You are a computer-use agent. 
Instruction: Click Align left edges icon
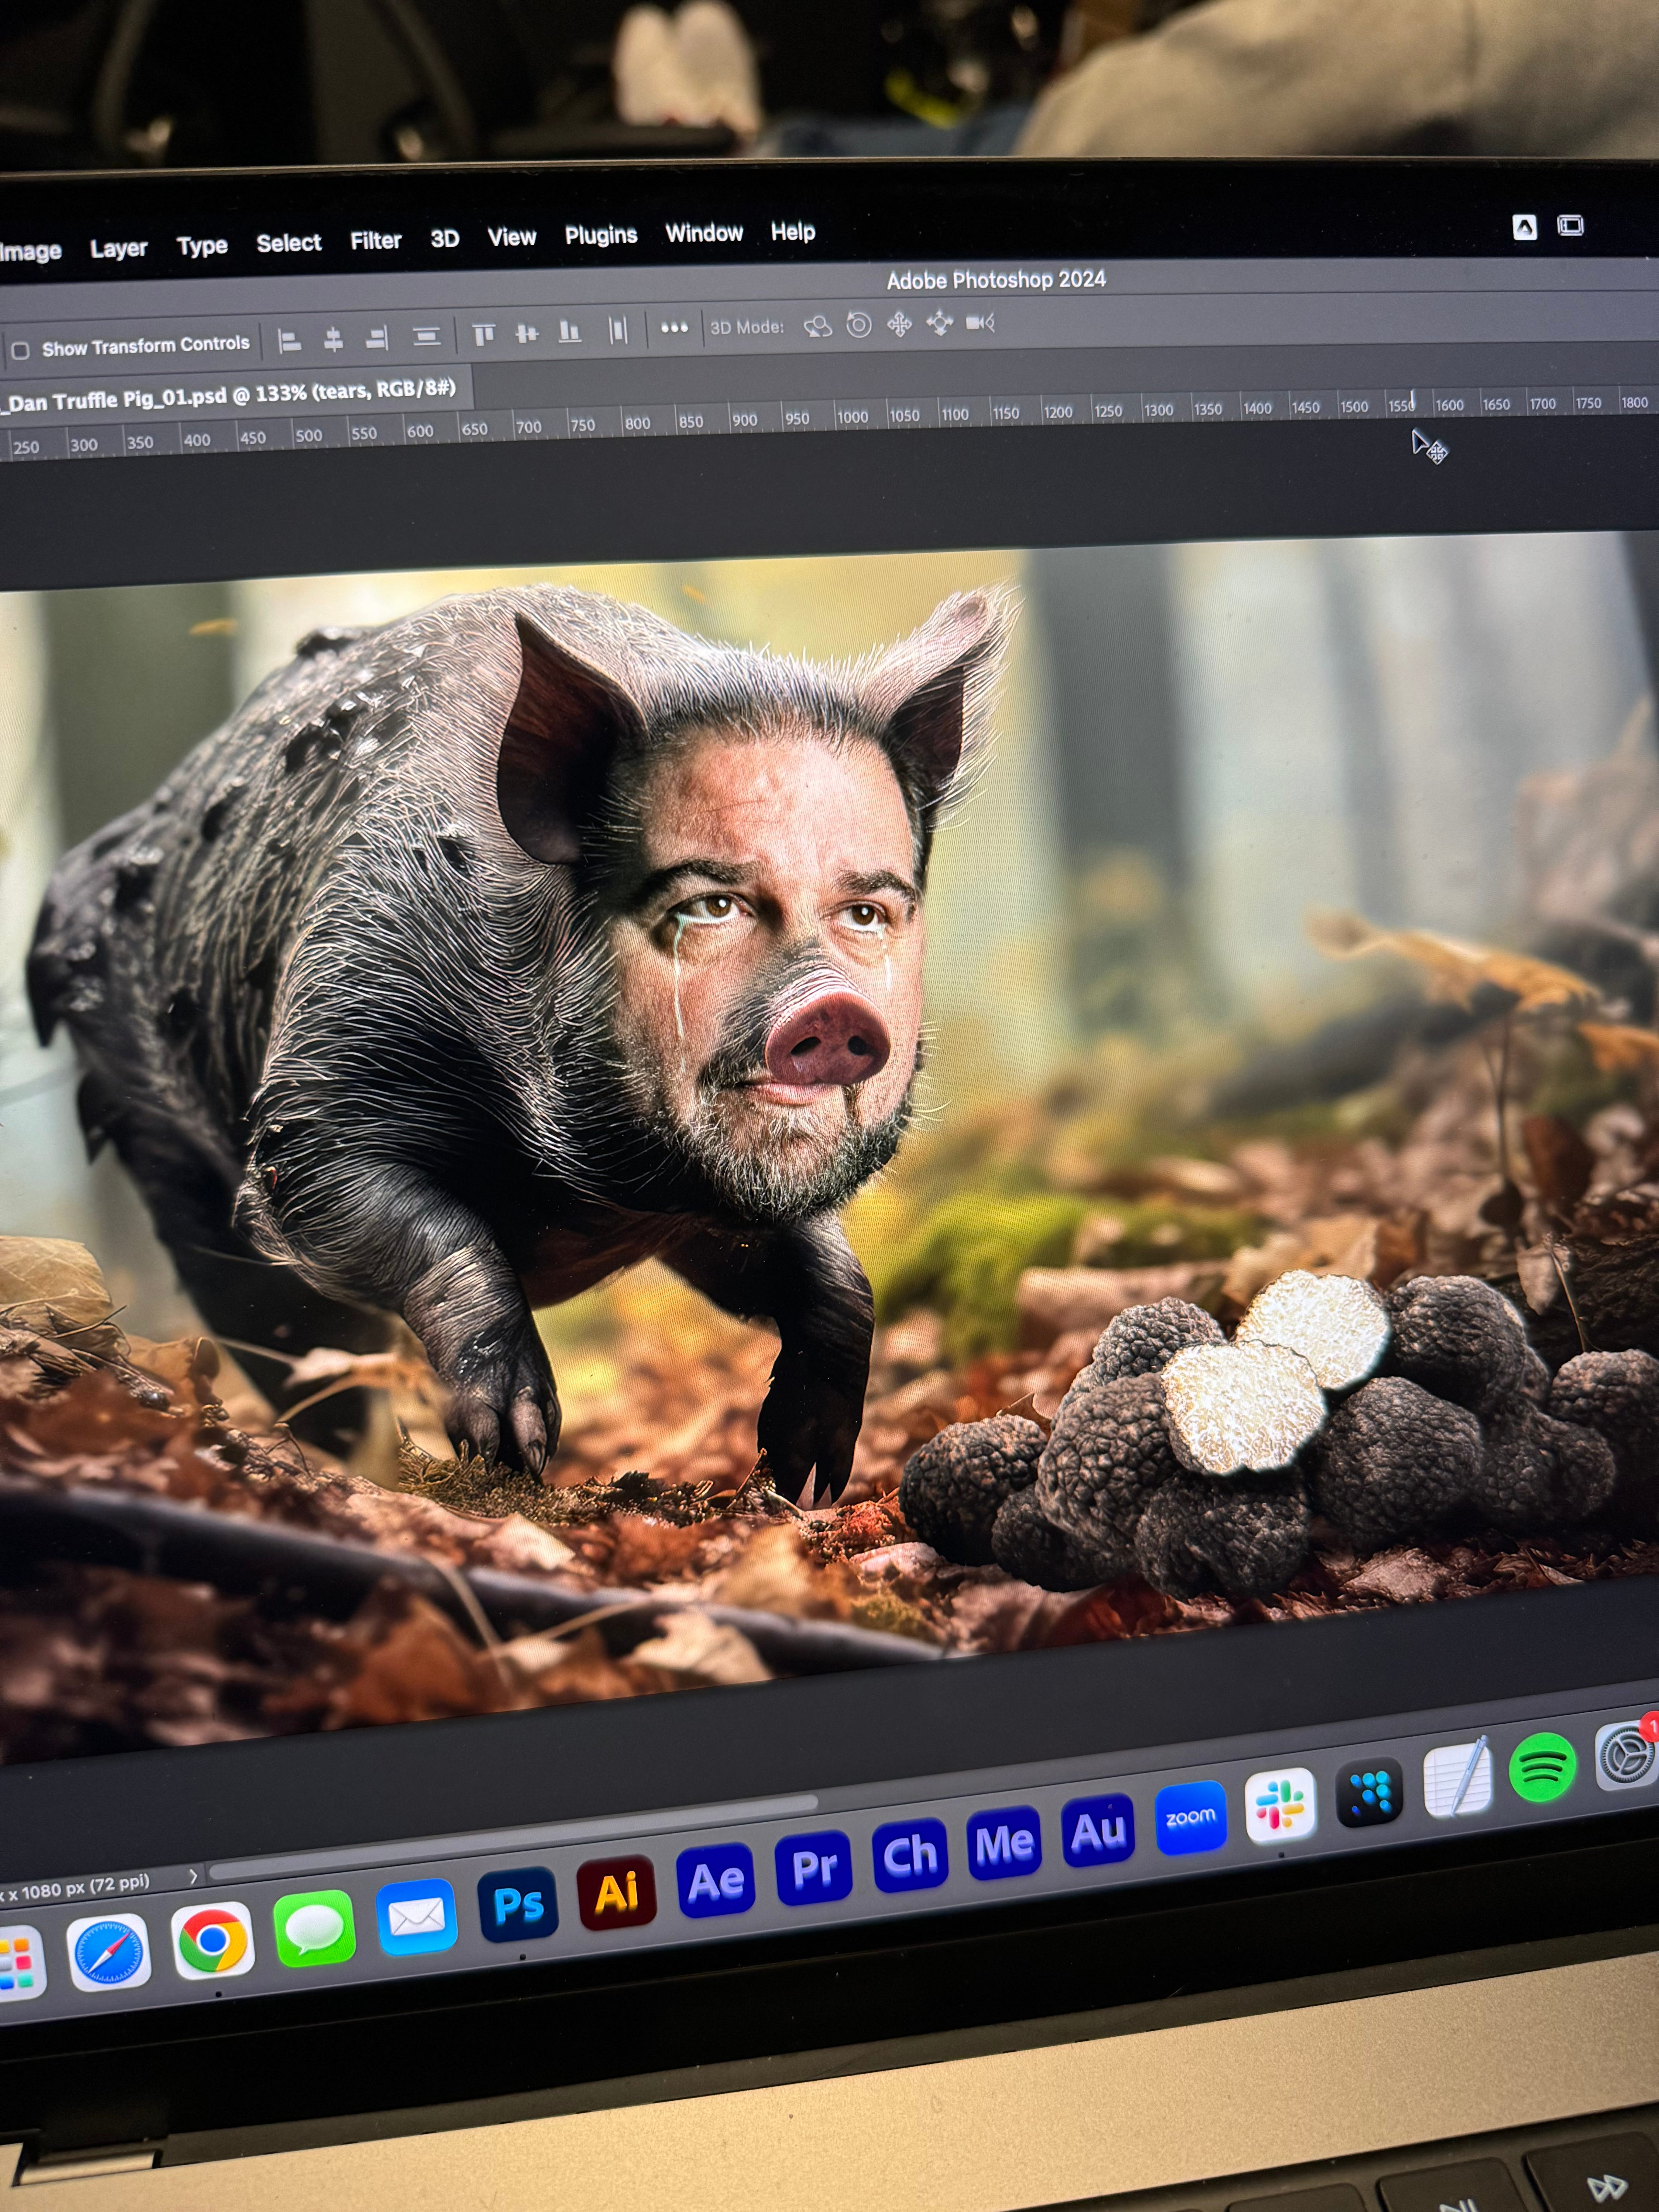(x=290, y=341)
